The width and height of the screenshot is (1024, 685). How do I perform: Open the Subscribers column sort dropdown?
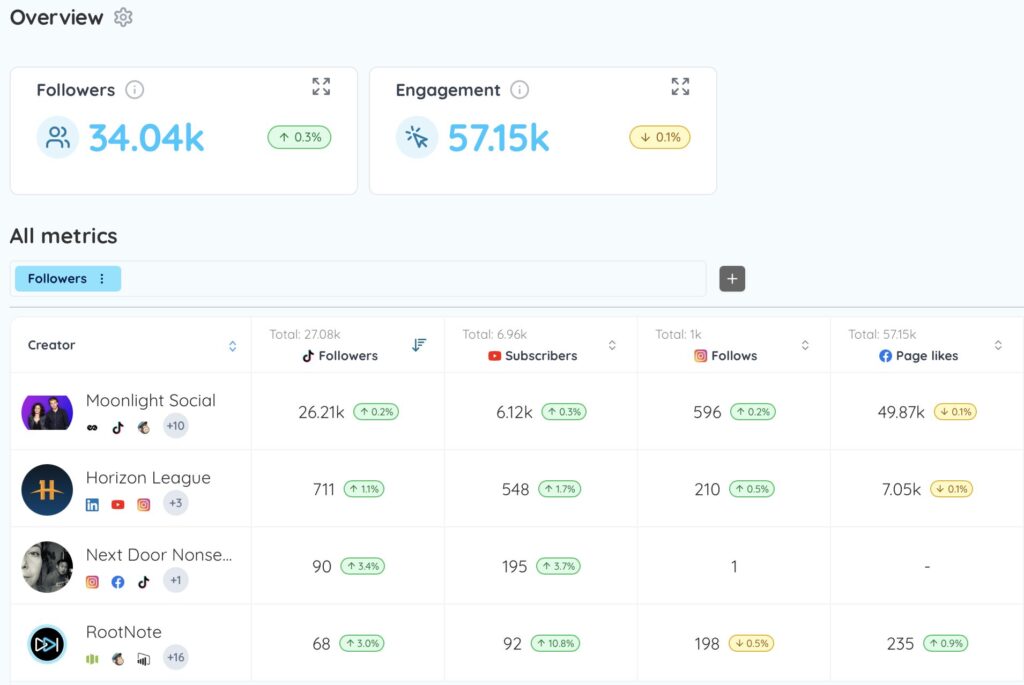(x=611, y=344)
